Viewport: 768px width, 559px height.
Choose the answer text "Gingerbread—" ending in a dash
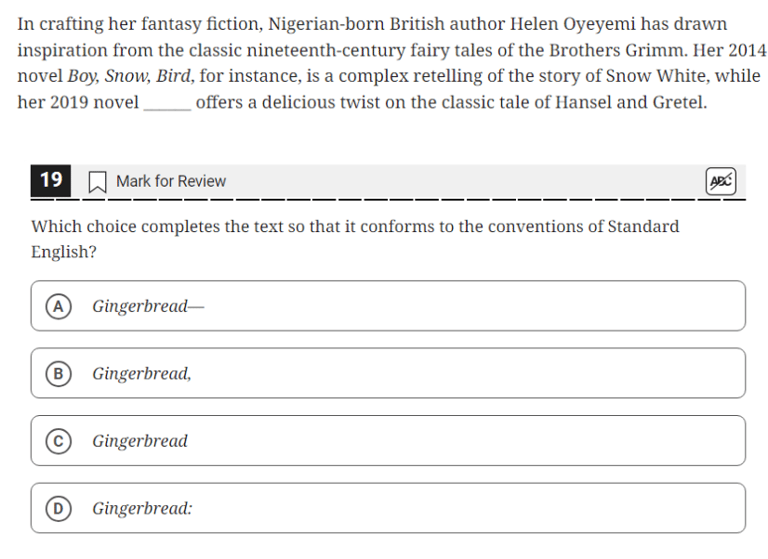pyautogui.click(x=147, y=306)
